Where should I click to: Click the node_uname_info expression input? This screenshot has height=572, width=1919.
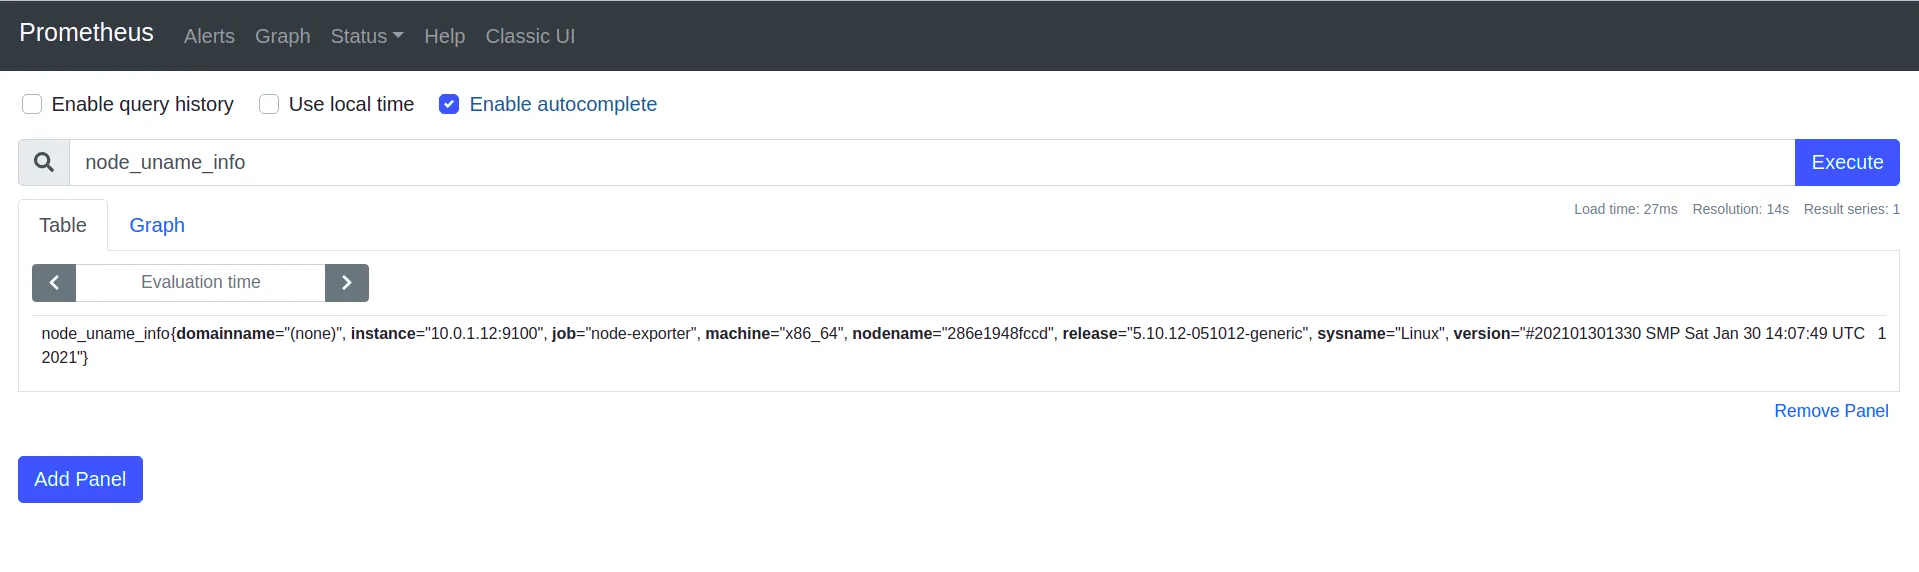click(x=932, y=162)
